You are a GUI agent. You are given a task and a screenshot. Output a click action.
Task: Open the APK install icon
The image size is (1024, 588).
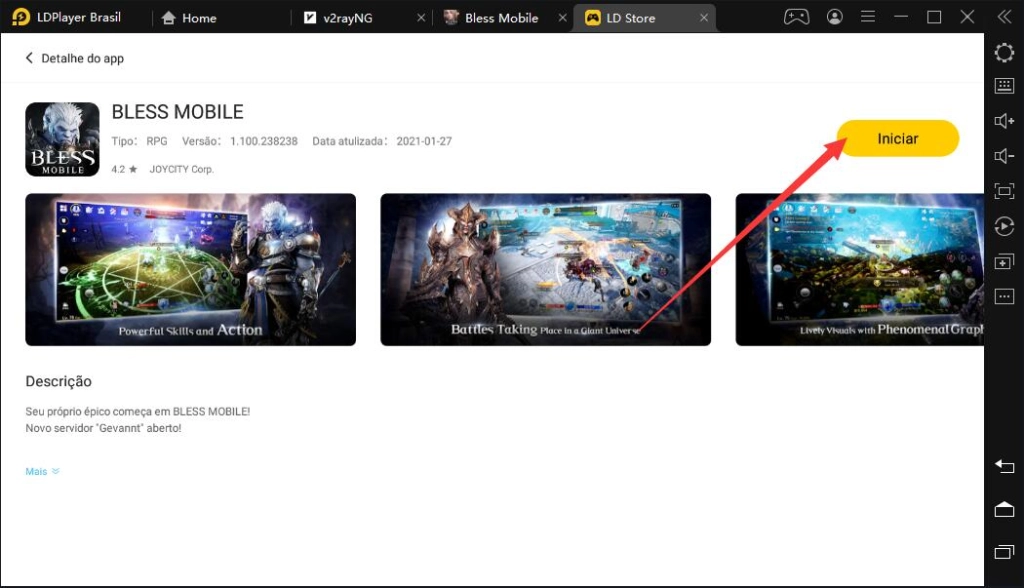(1006, 261)
